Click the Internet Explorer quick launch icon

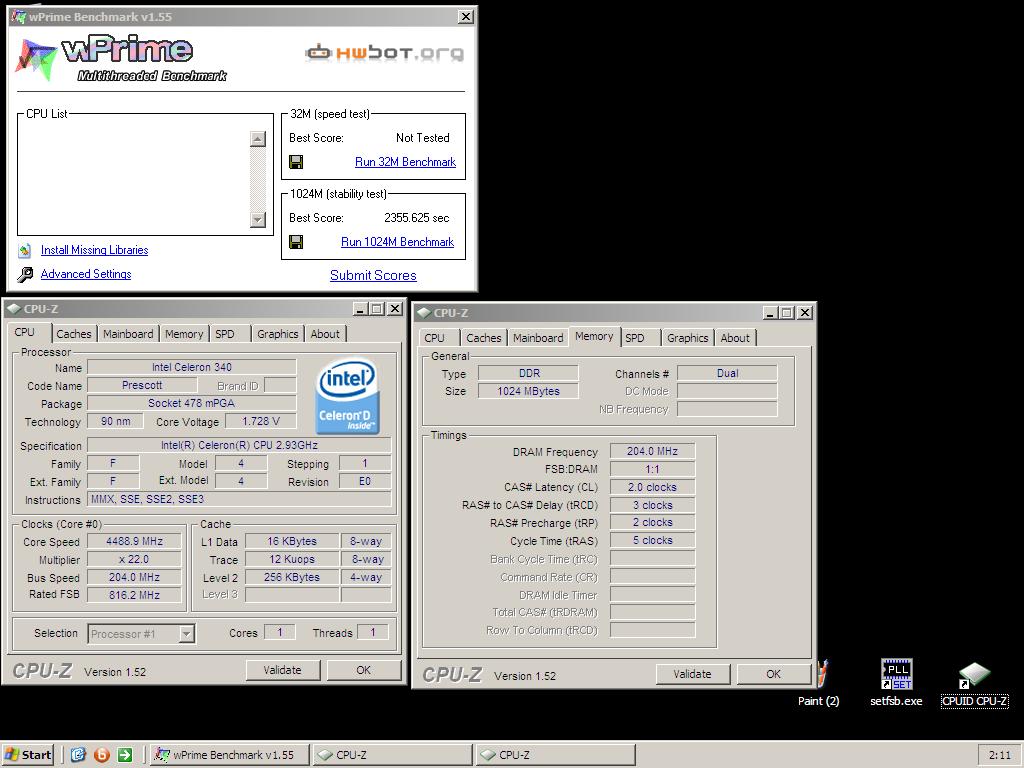click(78, 755)
